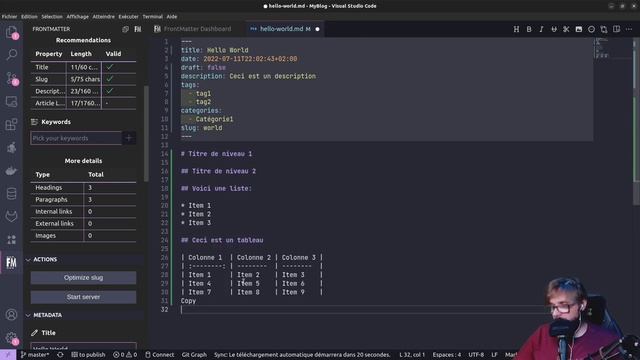Select the Front Matter FM activity icon

[x=11, y=262]
